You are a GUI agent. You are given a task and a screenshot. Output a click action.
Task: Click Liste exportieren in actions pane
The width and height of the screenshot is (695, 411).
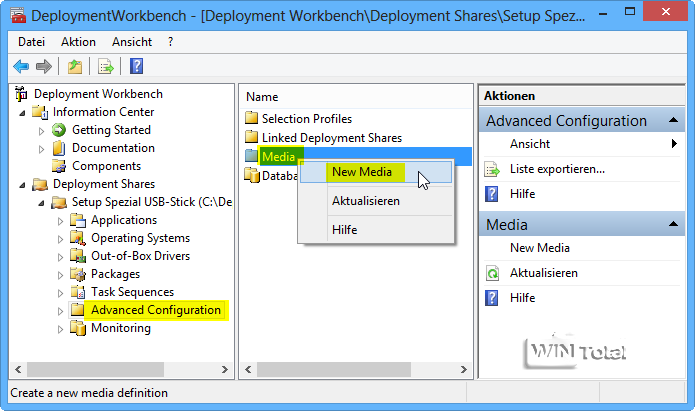pyautogui.click(x=557, y=169)
